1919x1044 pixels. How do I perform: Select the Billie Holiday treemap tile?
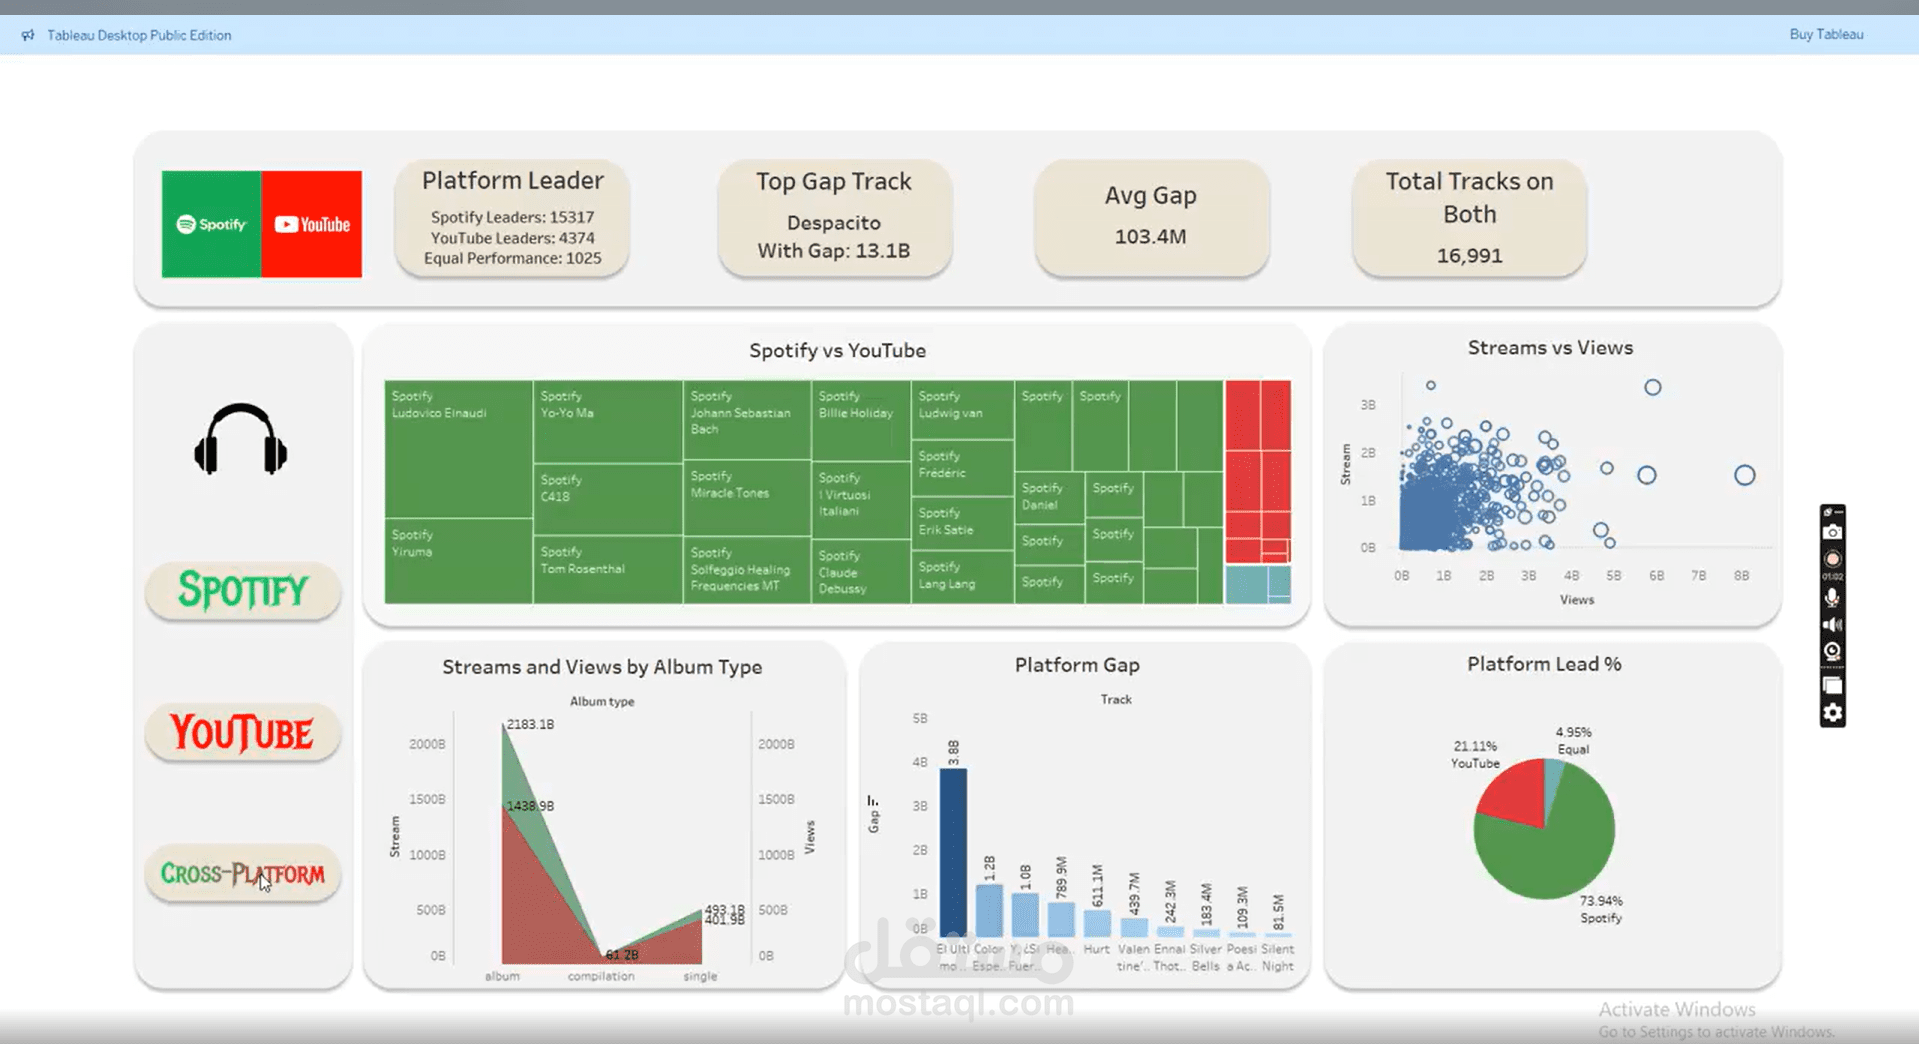[x=861, y=420]
